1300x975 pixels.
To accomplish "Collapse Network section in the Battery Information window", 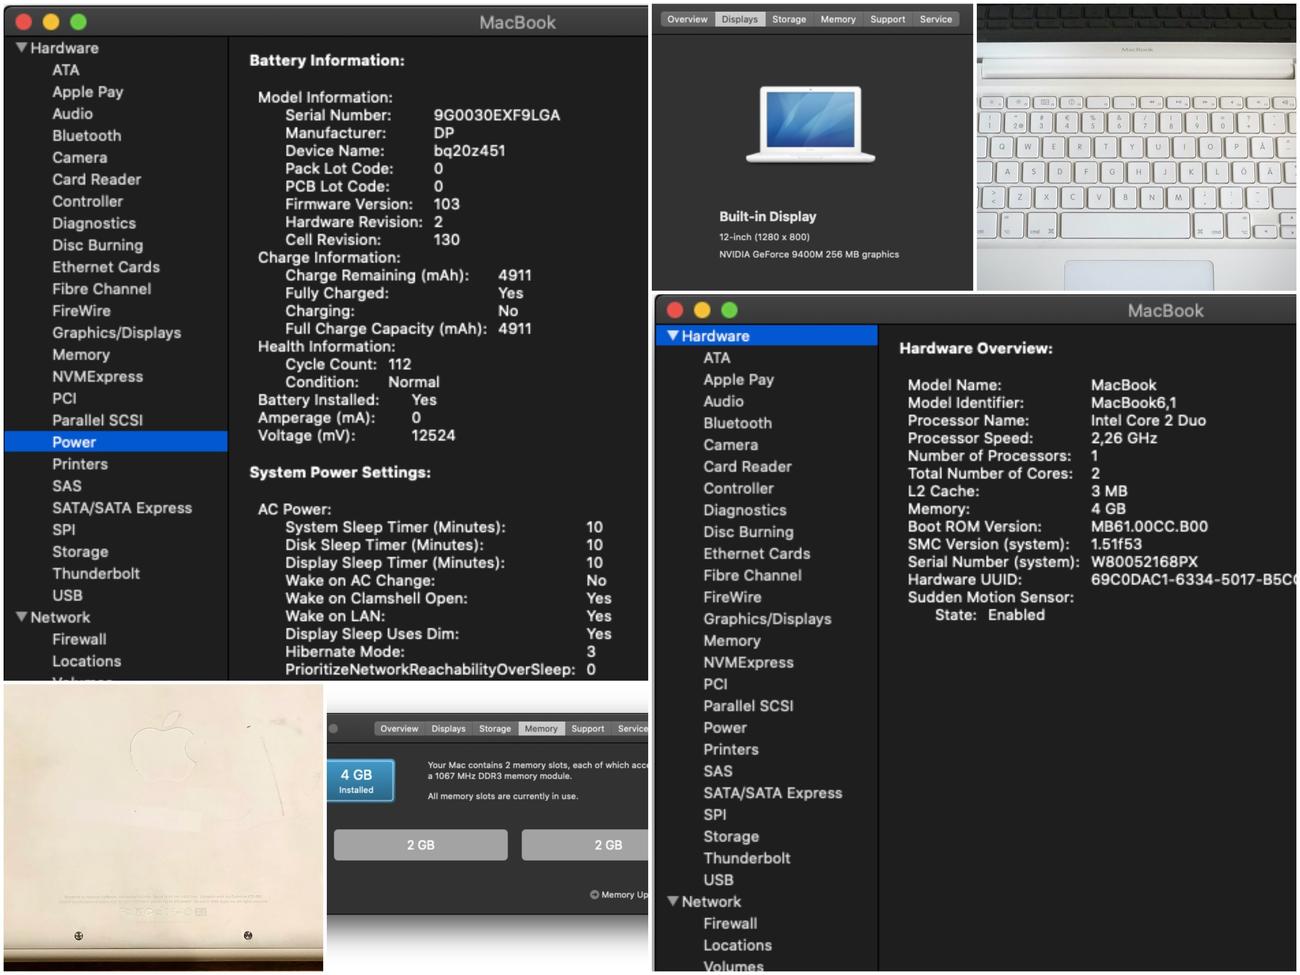I will [x=21, y=617].
